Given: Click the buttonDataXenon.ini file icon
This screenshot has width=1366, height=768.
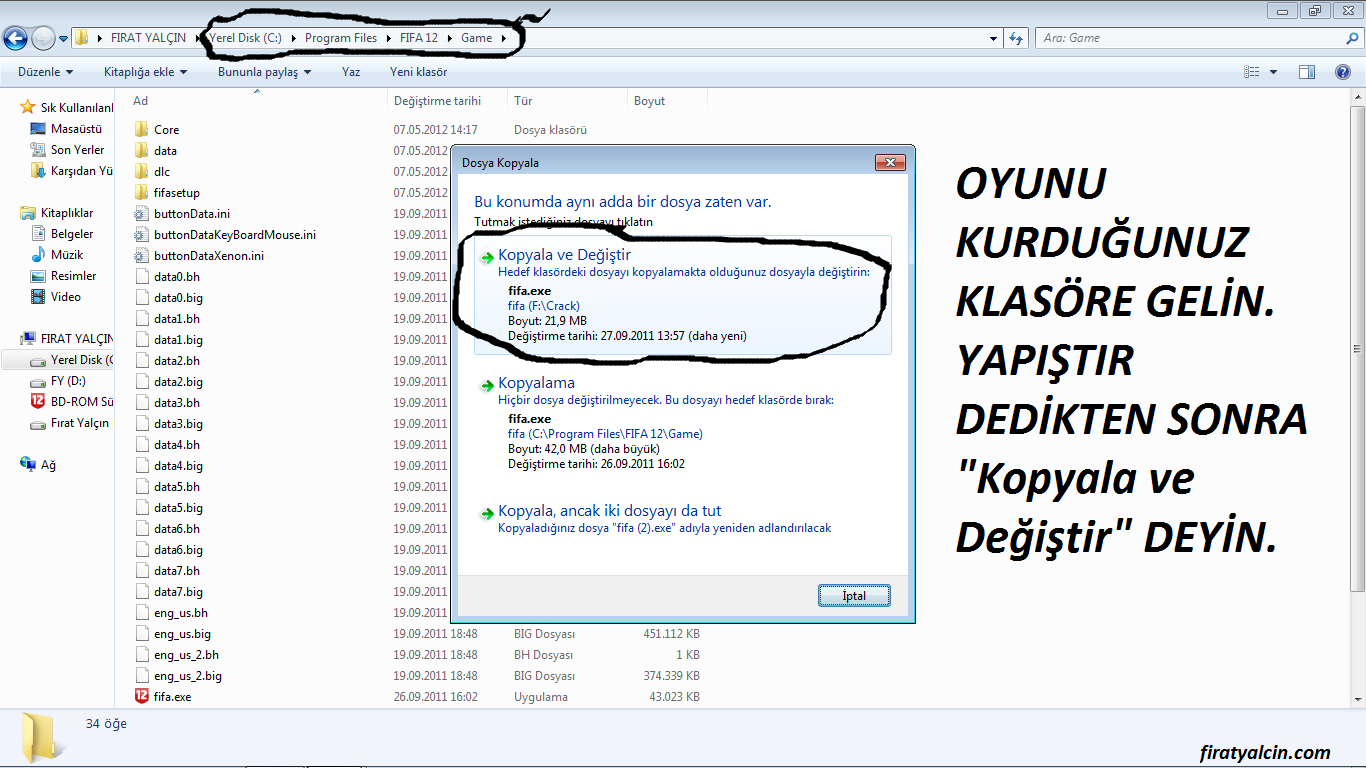Looking at the screenshot, I should coord(141,255).
